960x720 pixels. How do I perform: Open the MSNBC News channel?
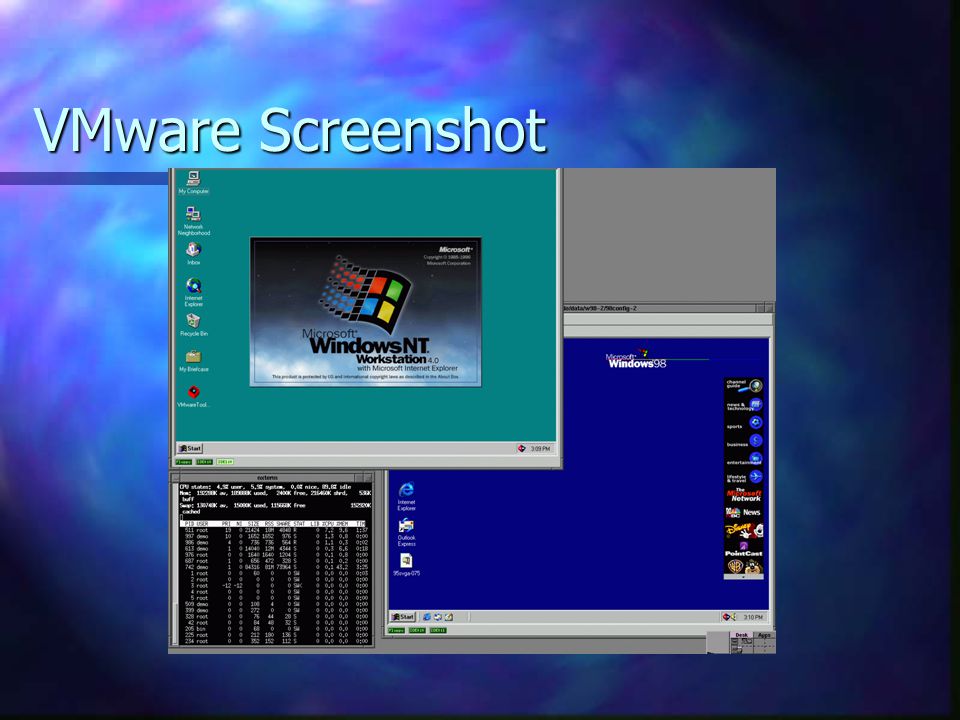744,512
